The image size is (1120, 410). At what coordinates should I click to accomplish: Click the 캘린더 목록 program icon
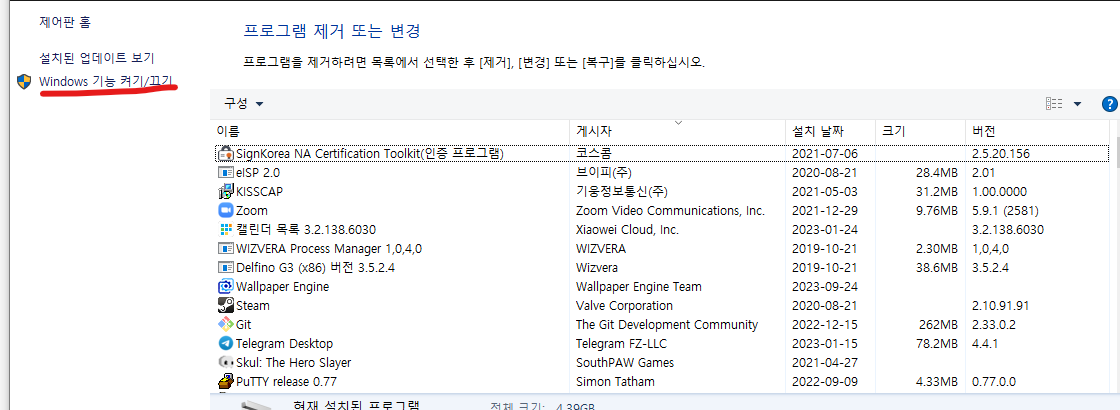(226, 229)
